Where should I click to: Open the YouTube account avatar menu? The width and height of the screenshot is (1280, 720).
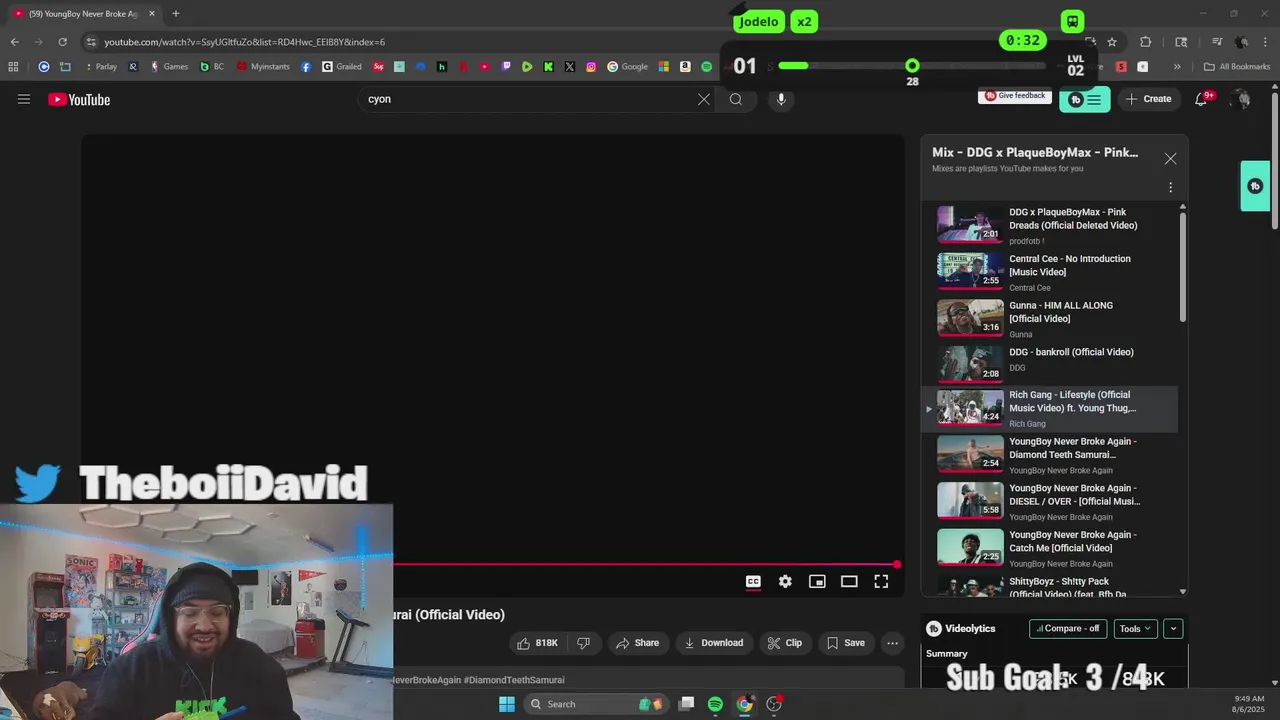point(1241,99)
